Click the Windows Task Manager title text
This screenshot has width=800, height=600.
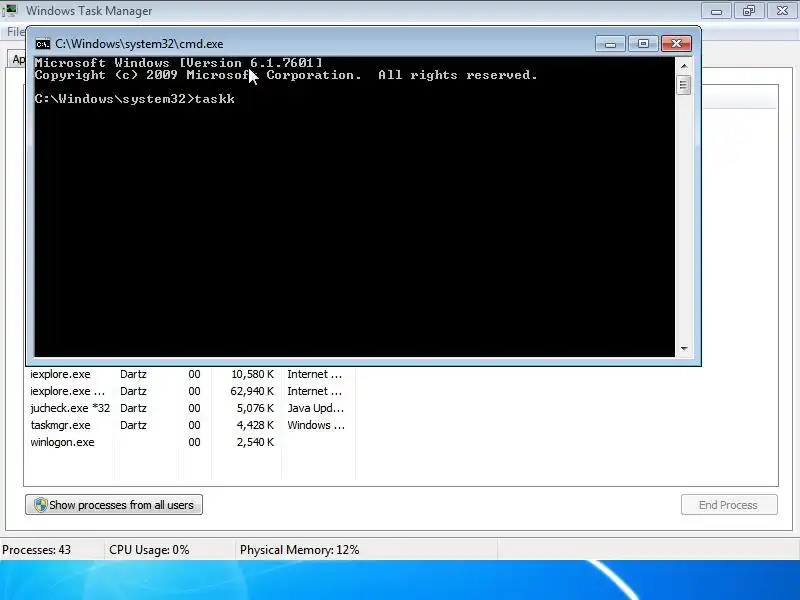coord(89,11)
